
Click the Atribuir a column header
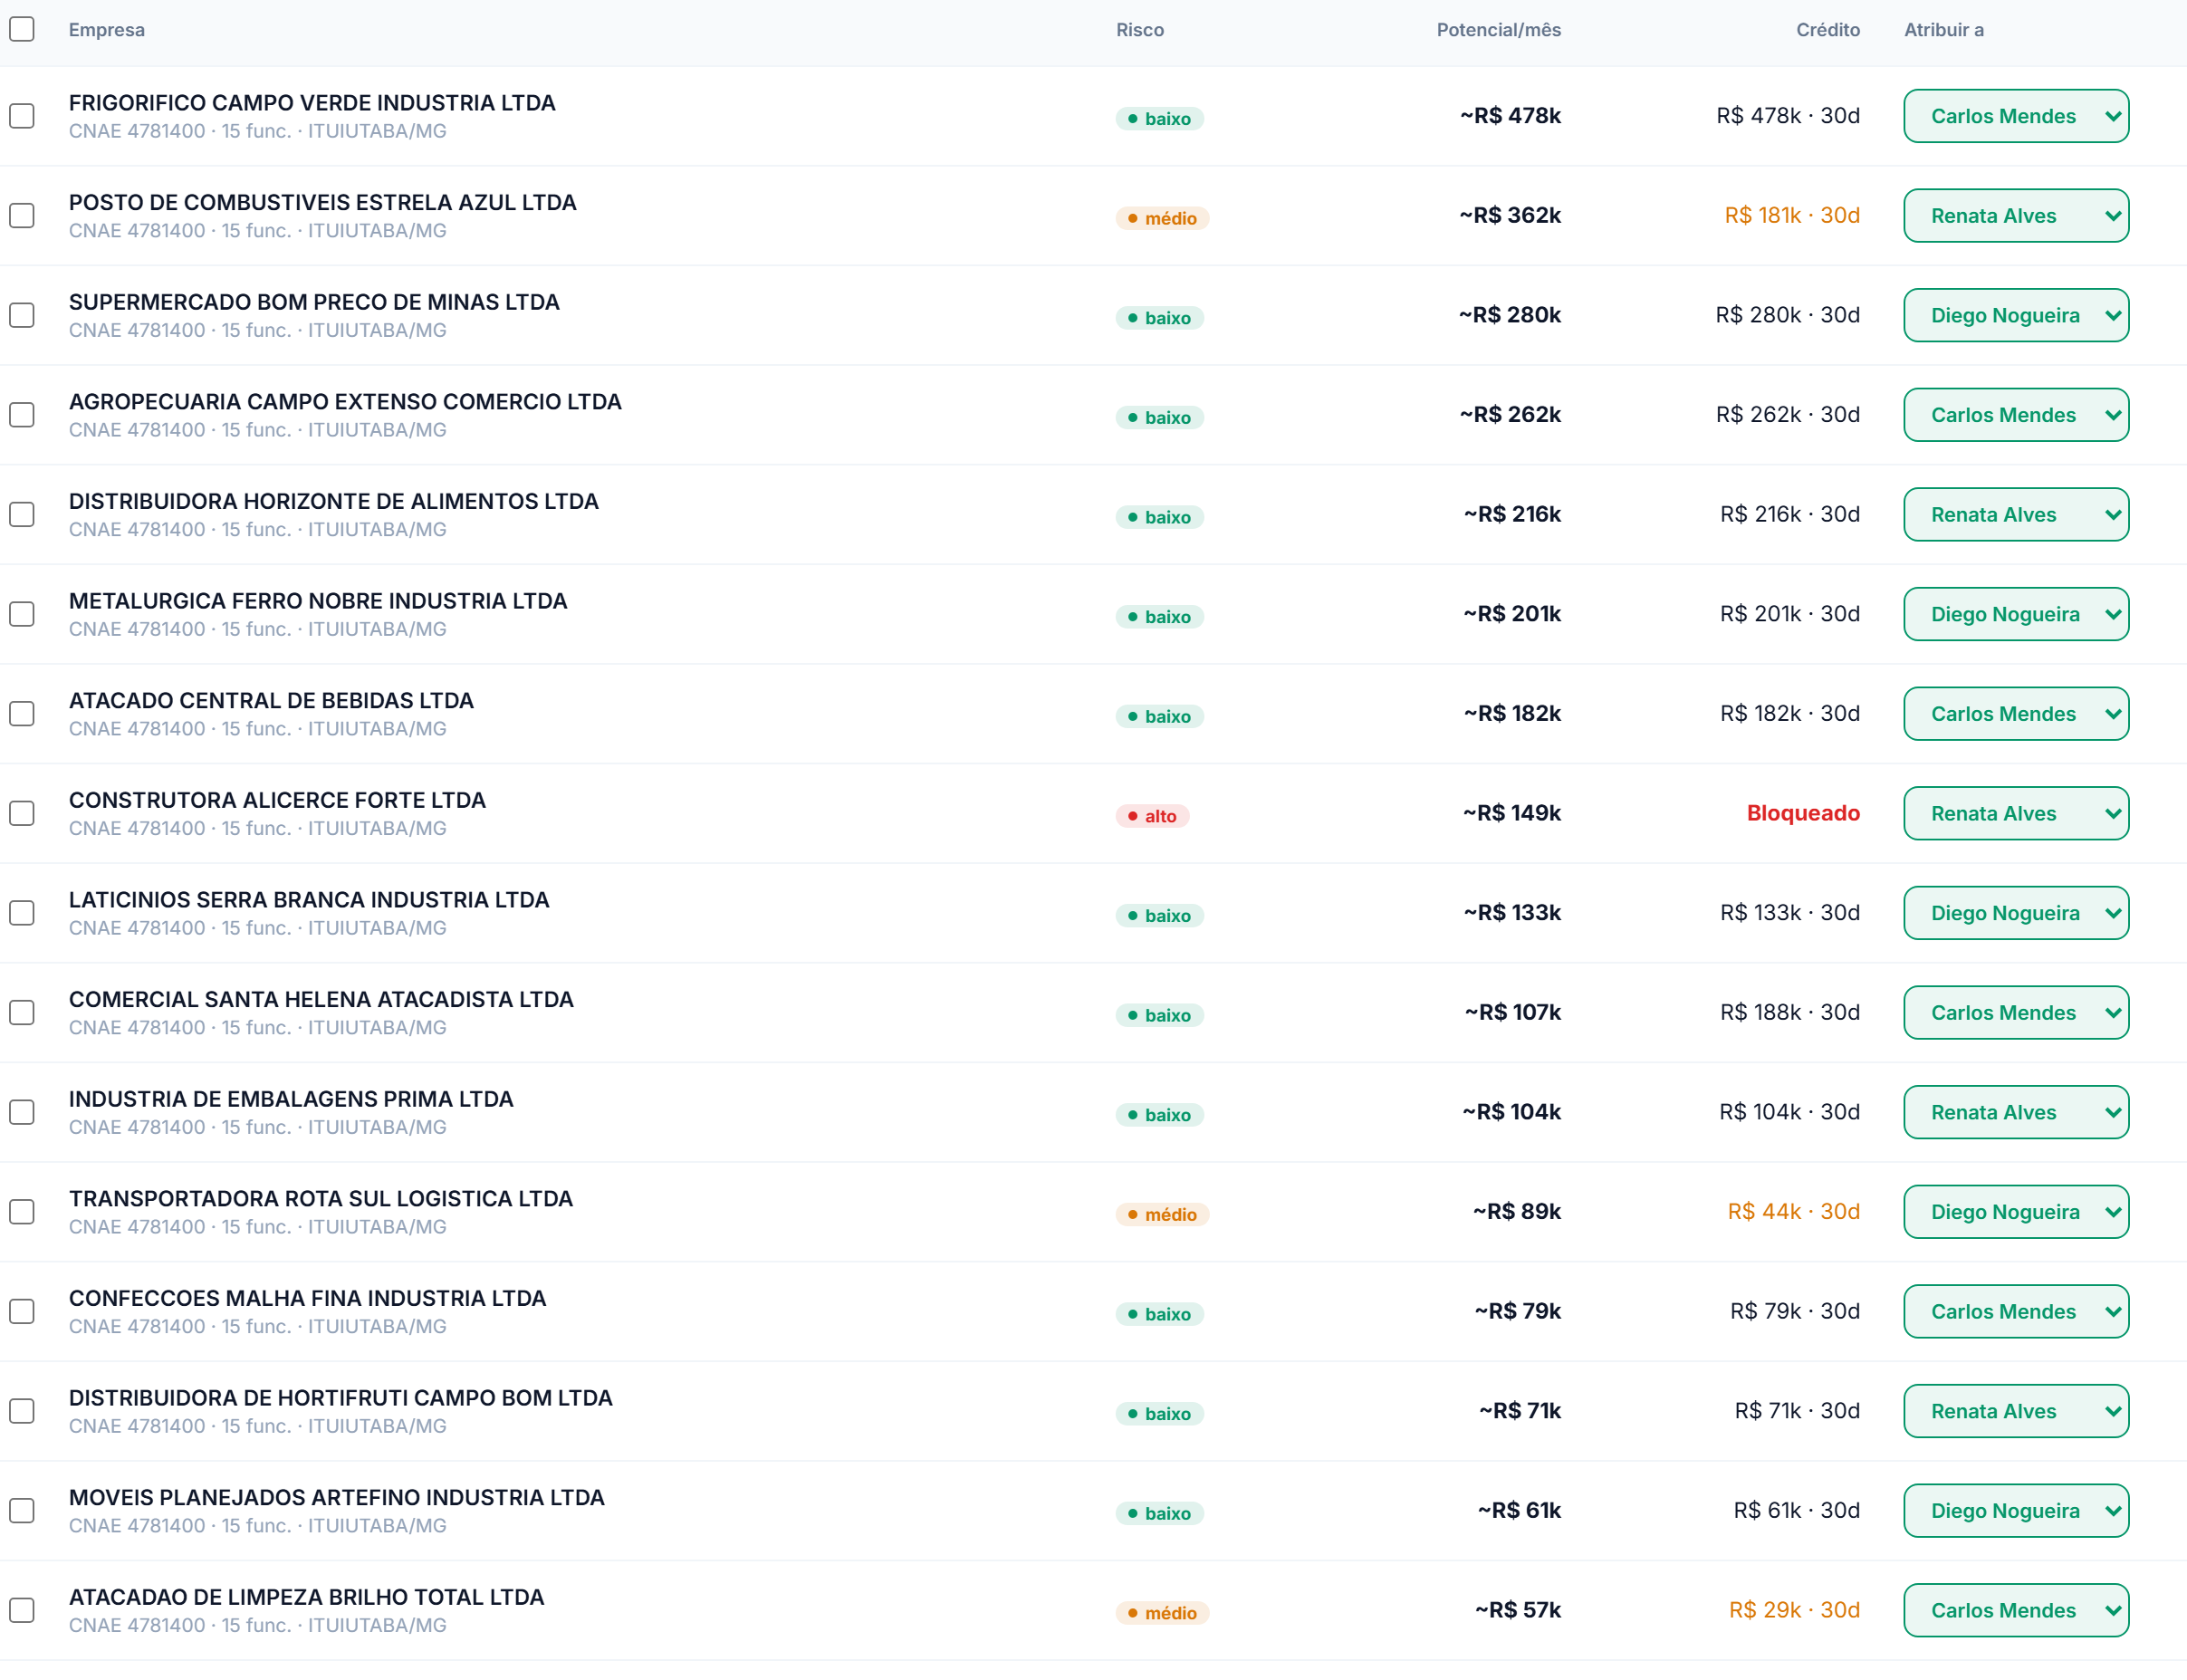point(1944,30)
